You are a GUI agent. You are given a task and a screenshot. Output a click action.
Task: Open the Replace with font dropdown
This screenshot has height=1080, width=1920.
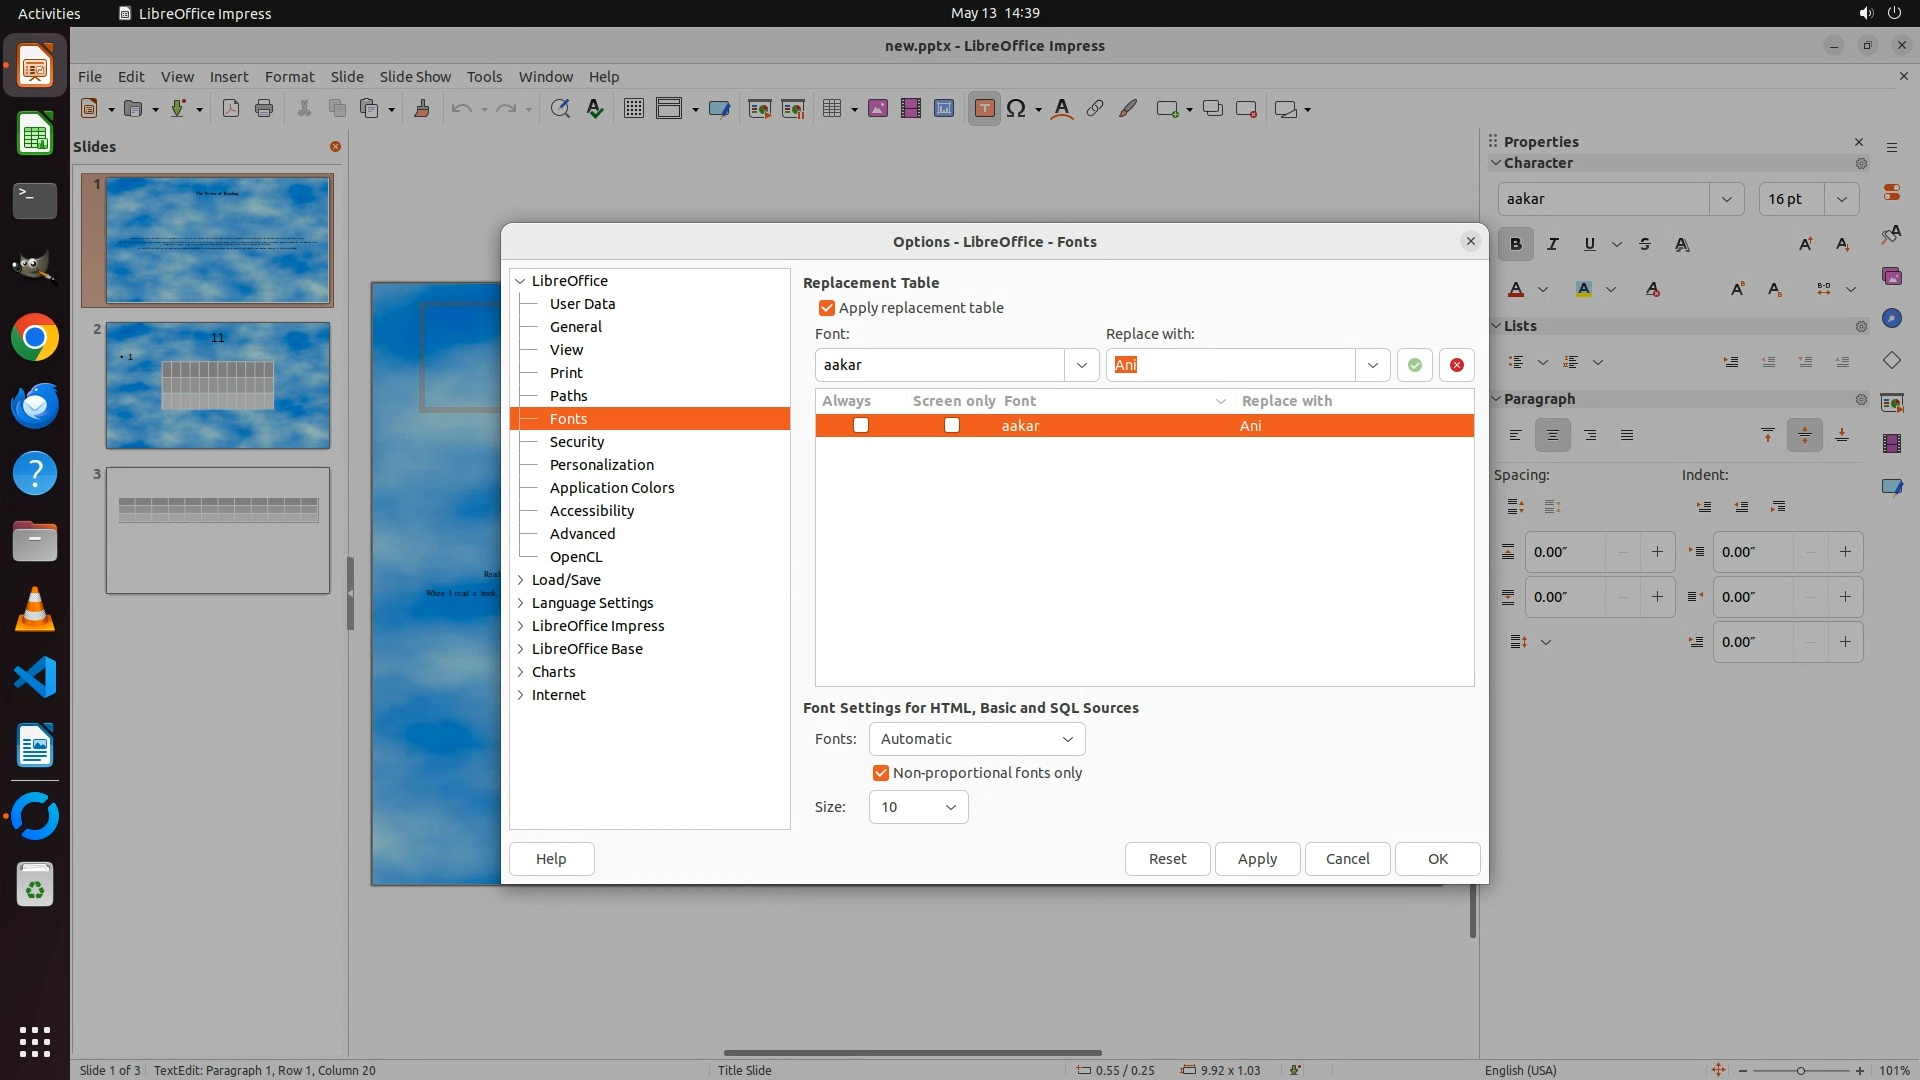click(1372, 365)
